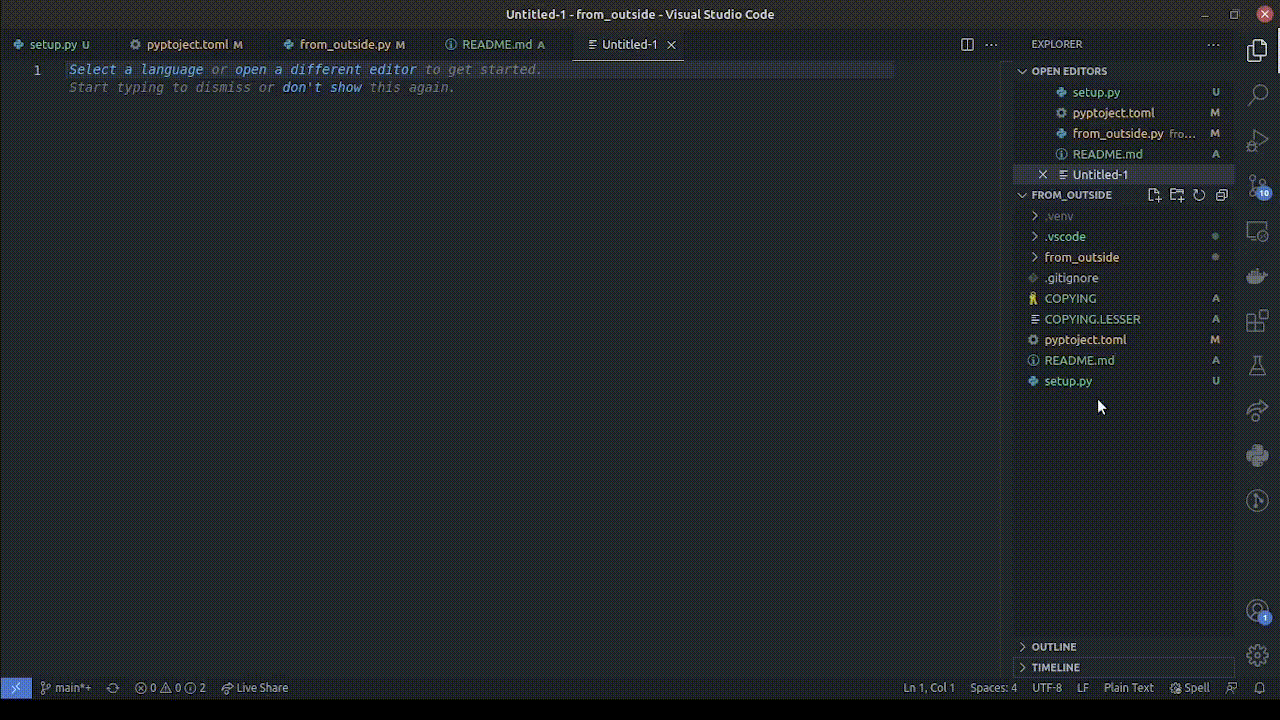Split the editor to the right
This screenshot has height=720, width=1280.
point(967,44)
